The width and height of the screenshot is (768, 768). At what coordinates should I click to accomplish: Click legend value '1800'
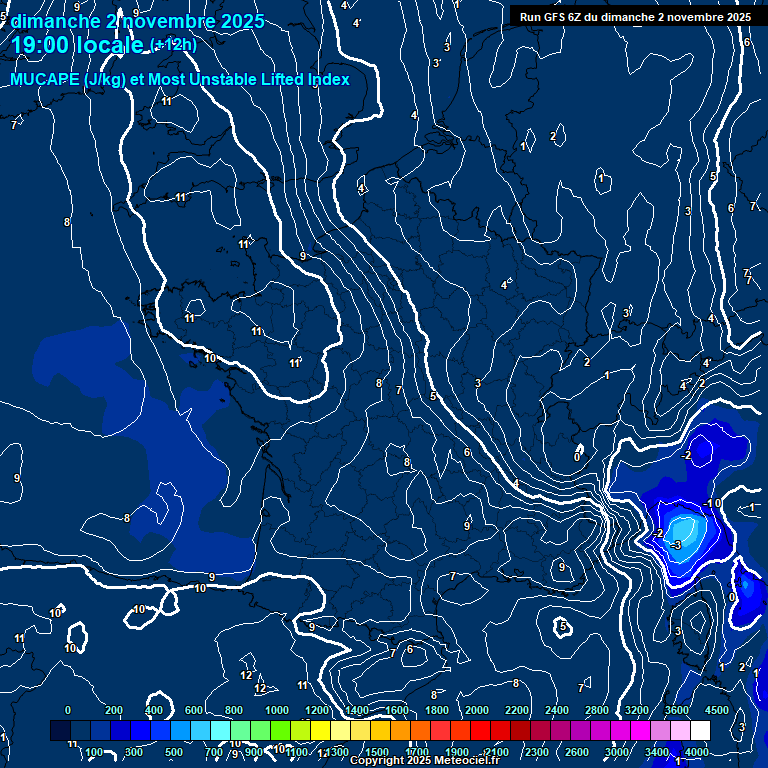point(437,710)
